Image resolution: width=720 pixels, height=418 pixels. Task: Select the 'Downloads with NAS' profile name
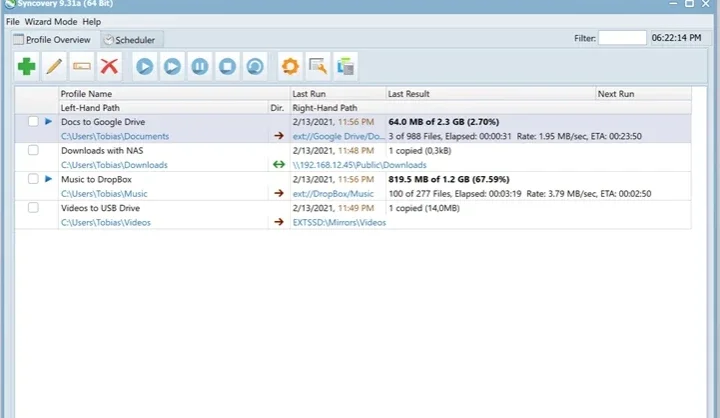[x=102, y=150]
